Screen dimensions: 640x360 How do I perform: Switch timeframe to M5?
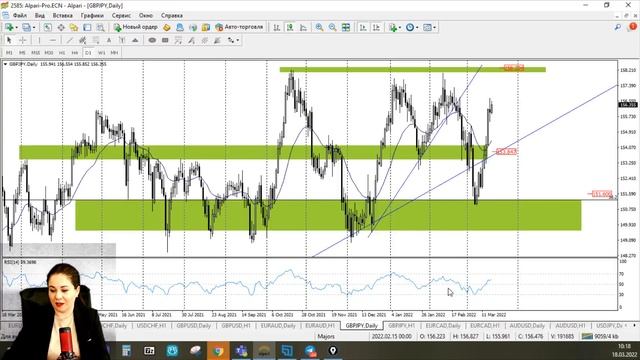(22, 53)
